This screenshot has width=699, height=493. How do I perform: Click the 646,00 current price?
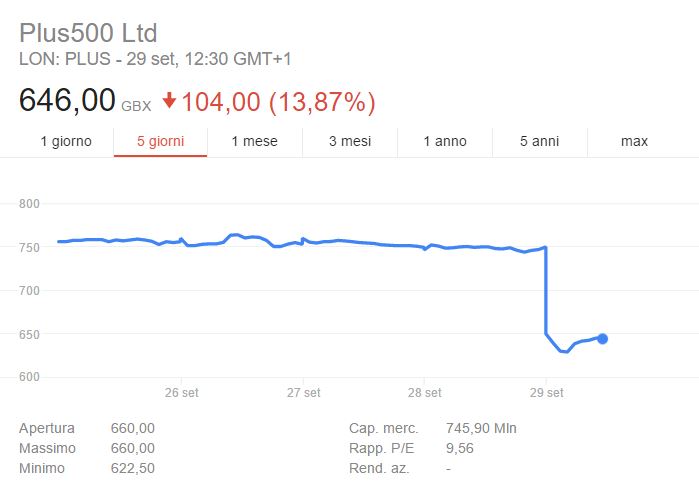click(66, 101)
